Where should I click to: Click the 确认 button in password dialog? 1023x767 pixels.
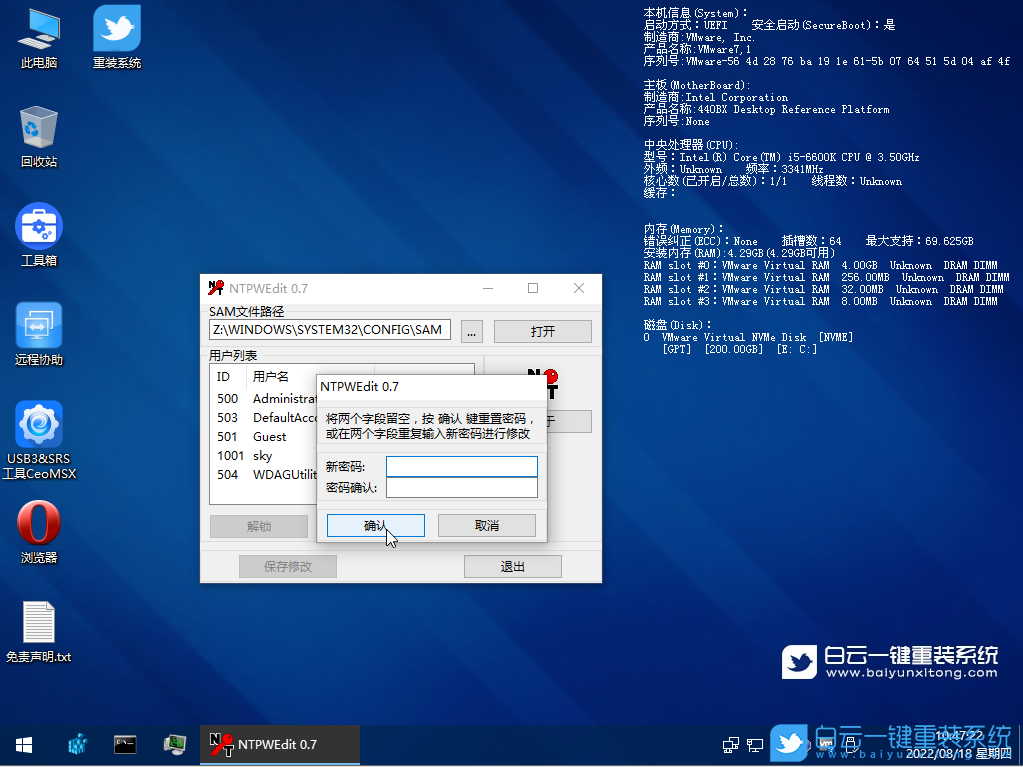click(x=376, y=525)
